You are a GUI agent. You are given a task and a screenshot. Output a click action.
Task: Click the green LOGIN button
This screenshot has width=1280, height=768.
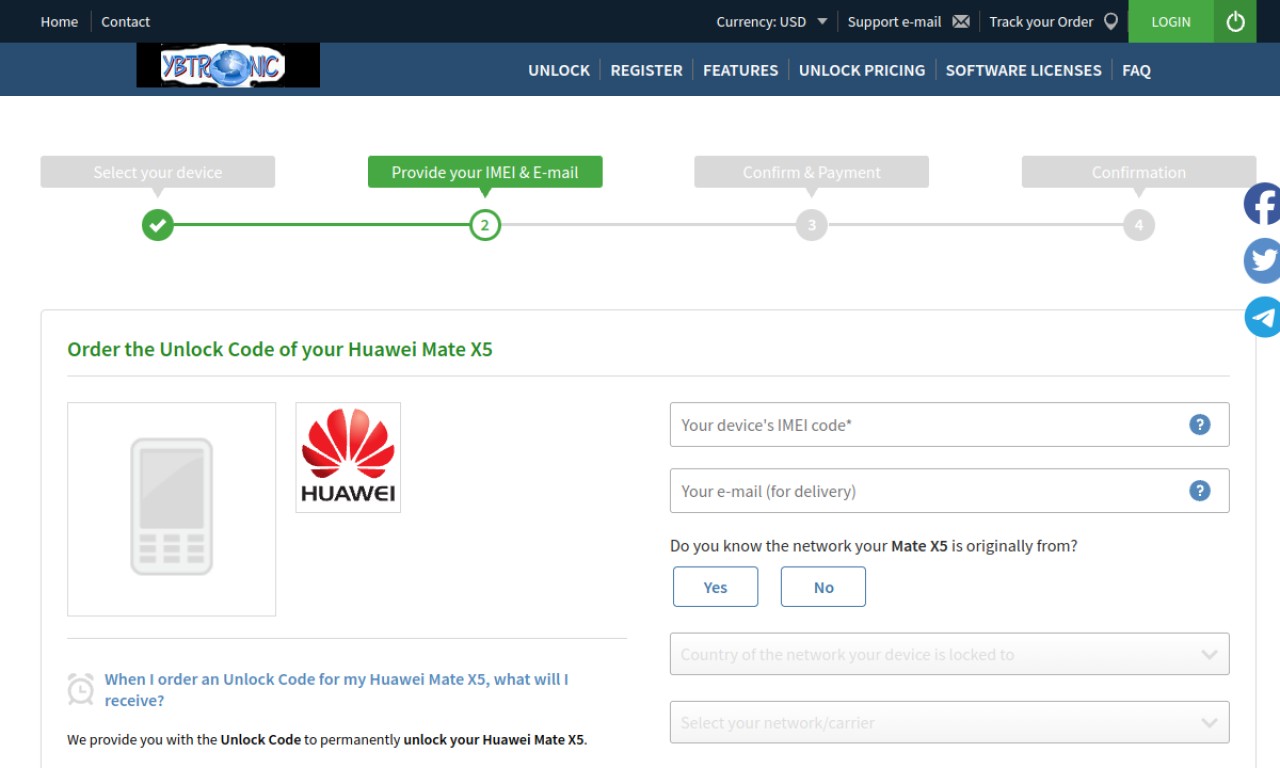click(1171, 21)
